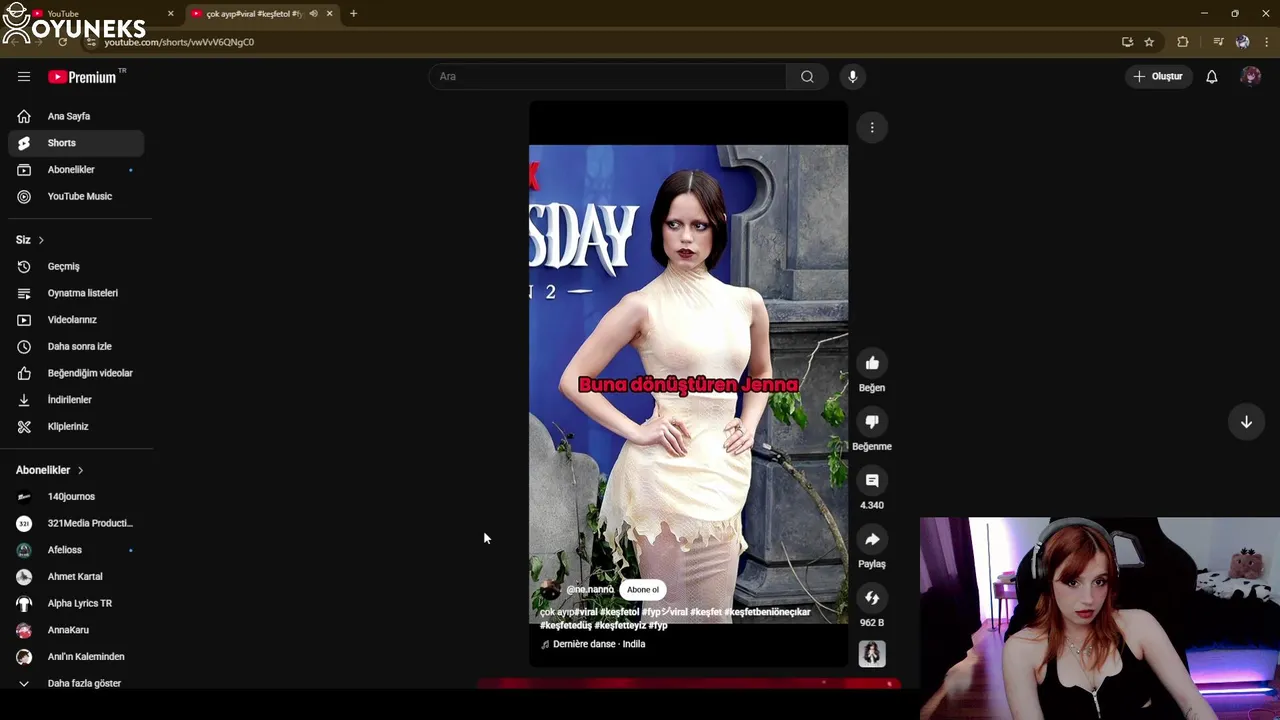1280x720 pixels.
Task: Open the comments showing 4.340
Action: [872, 481]
